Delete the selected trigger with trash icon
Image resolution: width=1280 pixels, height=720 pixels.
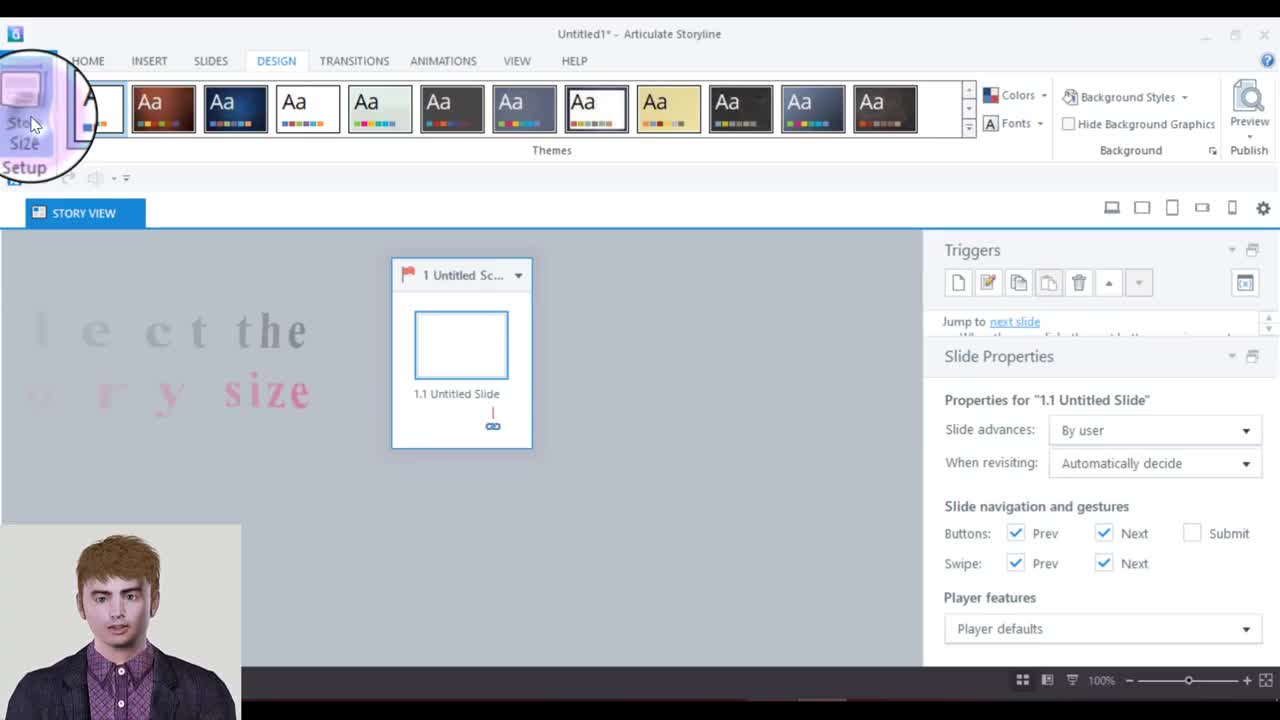tap(1078, 283)
